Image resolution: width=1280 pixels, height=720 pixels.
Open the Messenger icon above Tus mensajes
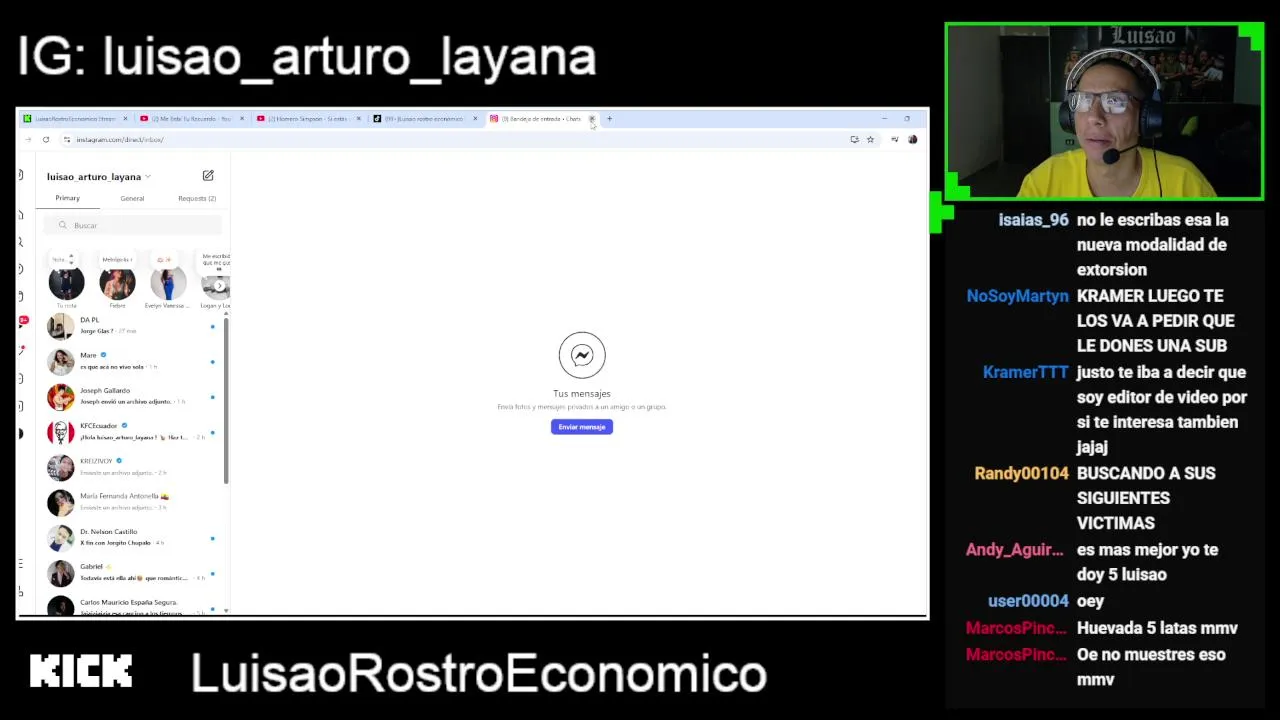(582, 355)
